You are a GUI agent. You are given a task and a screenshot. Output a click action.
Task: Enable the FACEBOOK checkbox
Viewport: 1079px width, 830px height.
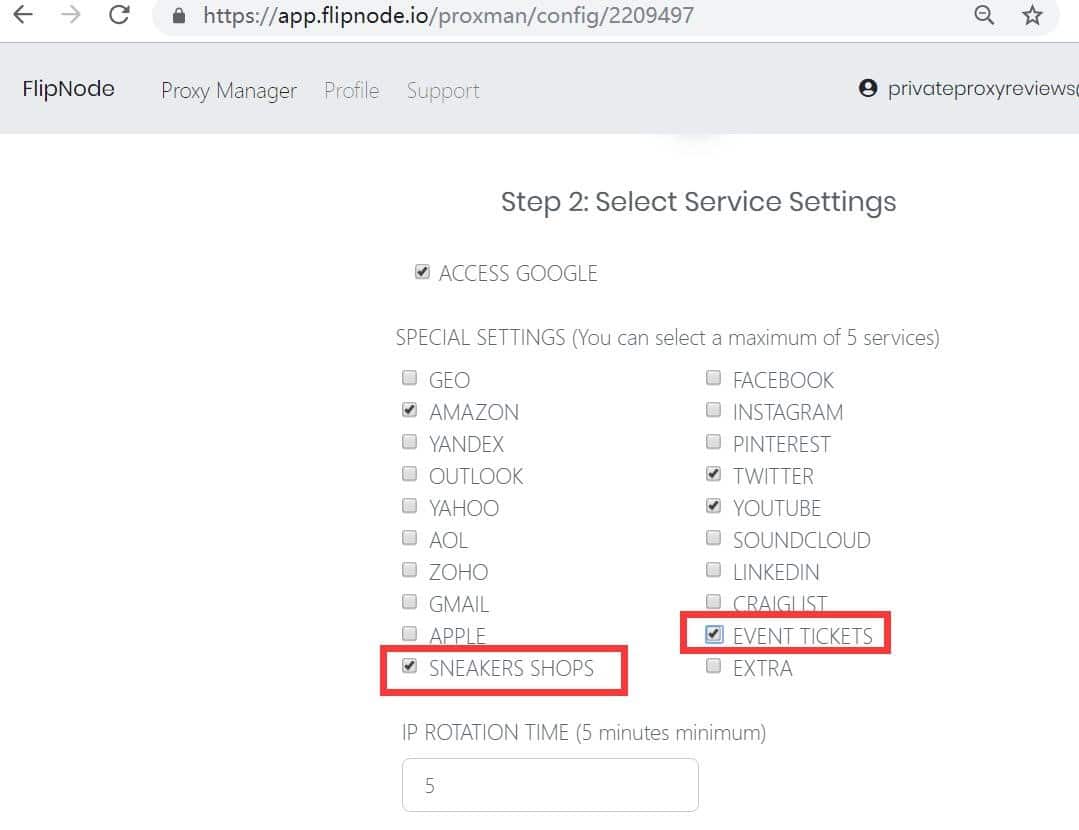pyautogui.click(x=714, y=377)
